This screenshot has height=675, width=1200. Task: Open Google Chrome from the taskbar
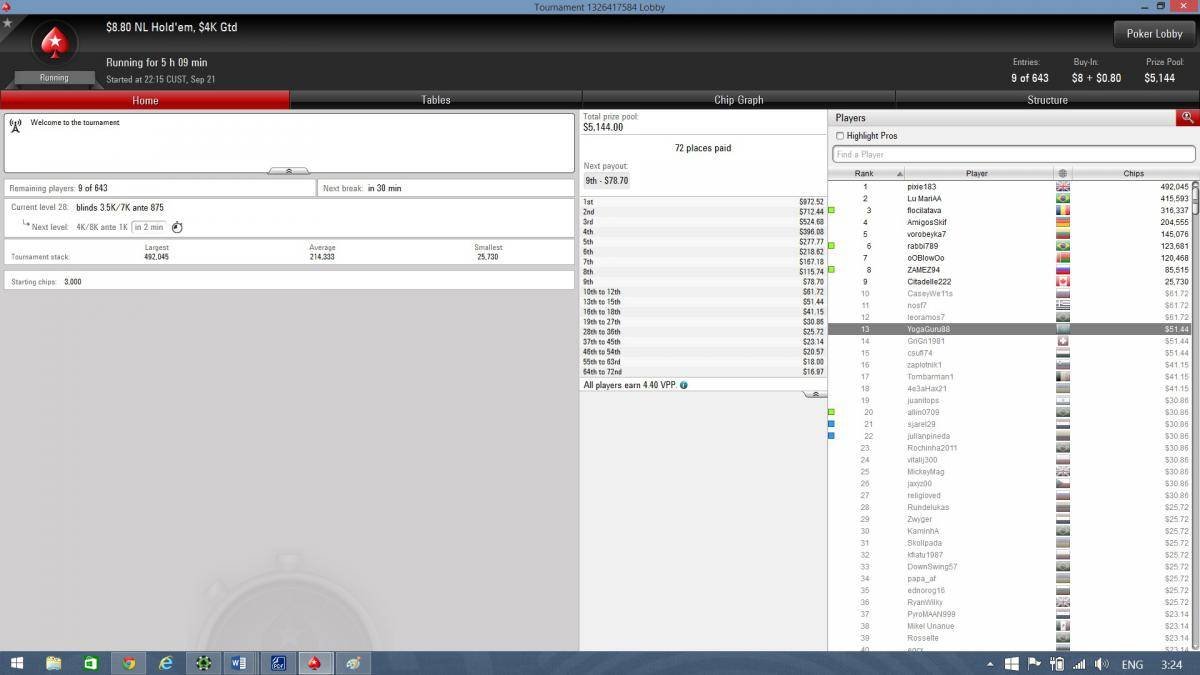(x=128, y=663)
